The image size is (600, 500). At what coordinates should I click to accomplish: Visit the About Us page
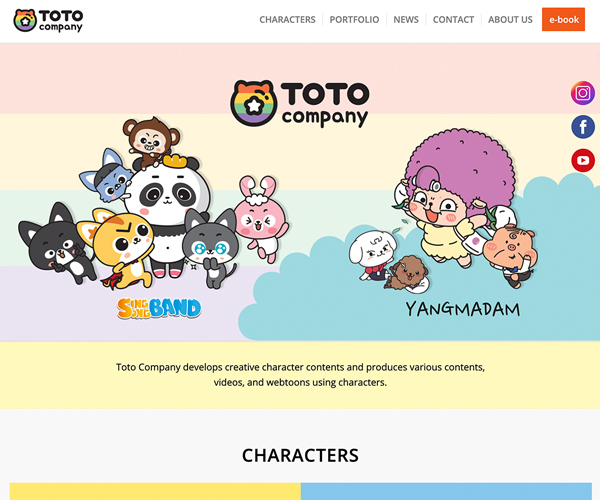(510, 20)
